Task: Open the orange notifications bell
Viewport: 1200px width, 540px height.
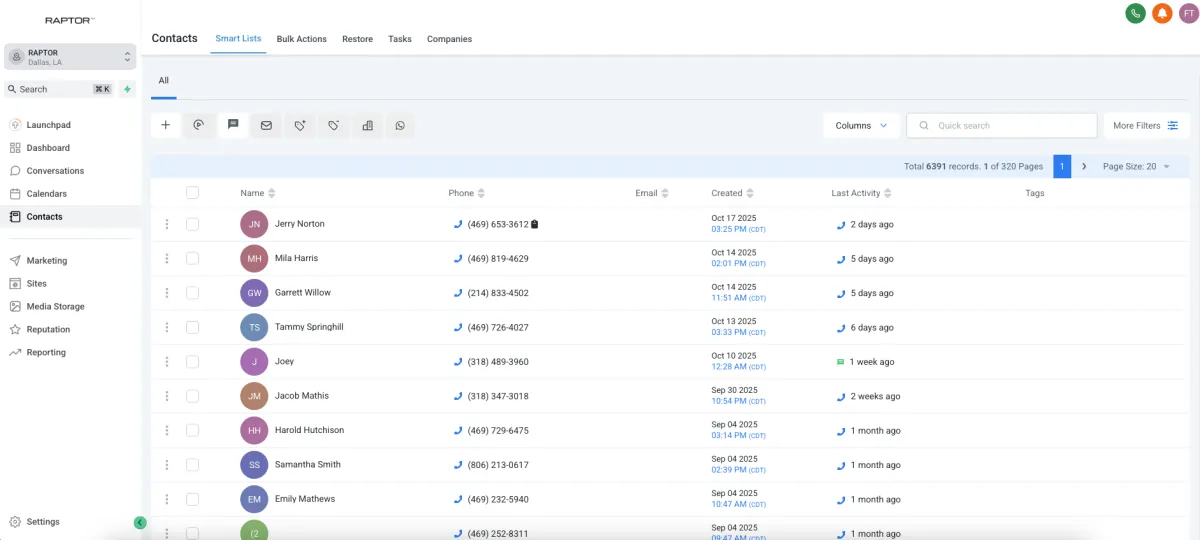Action: 1162,13
